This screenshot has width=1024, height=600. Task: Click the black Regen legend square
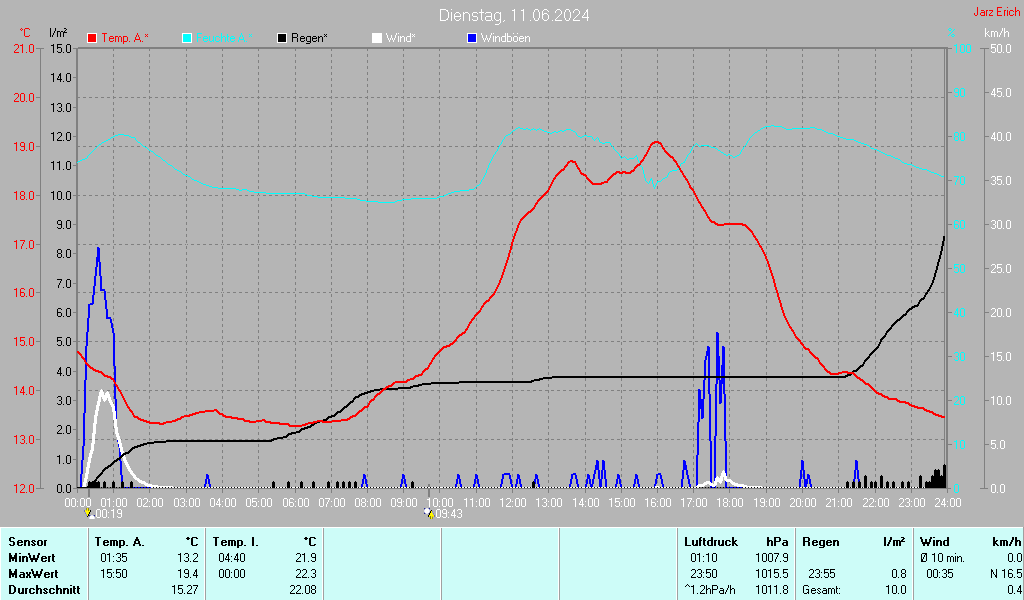coord(283,38)
